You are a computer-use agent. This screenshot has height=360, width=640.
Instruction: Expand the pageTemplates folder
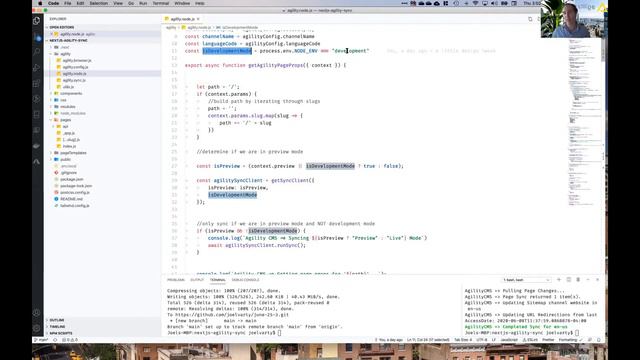[x=73, y=153]
